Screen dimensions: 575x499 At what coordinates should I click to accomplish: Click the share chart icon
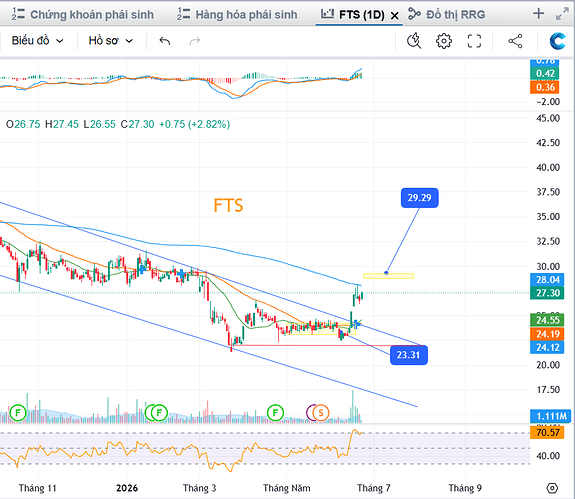click(515, 41)
